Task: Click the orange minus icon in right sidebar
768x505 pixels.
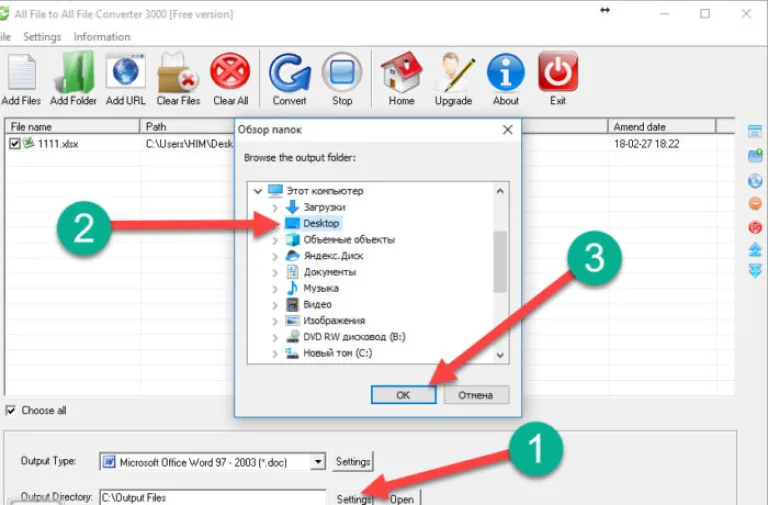Action: (755, 203)
